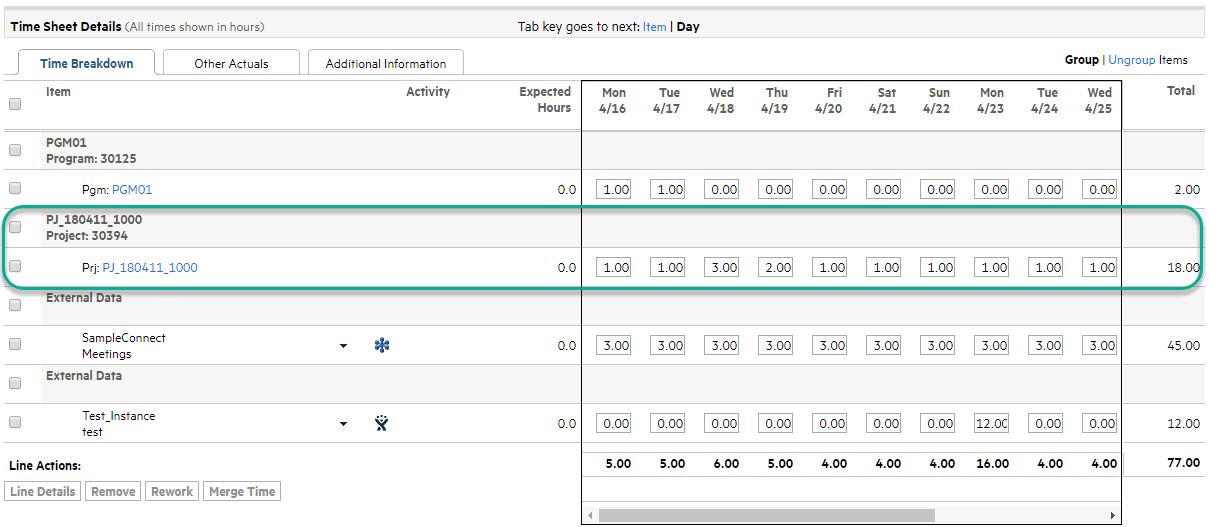Viewport: 1209px width, 527px height.
Task: Open the PGM01 program link
Action: coord(132,189)
